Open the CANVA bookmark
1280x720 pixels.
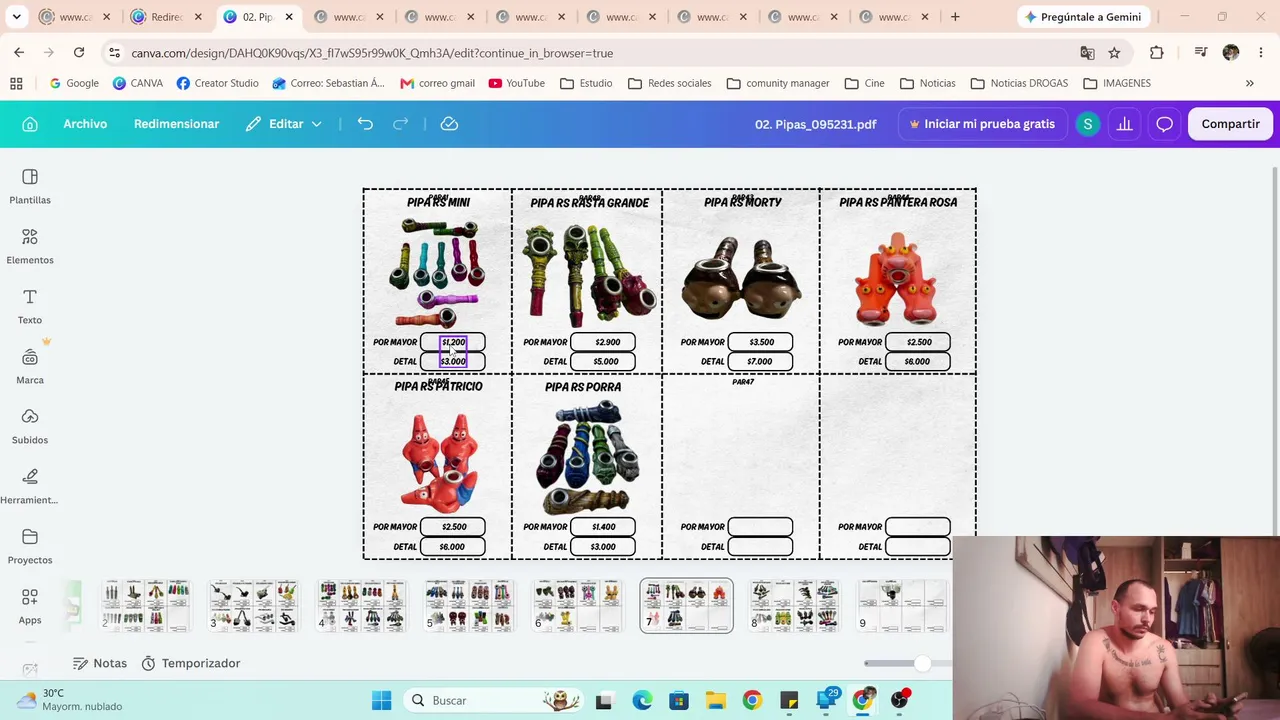coord(138,83)
